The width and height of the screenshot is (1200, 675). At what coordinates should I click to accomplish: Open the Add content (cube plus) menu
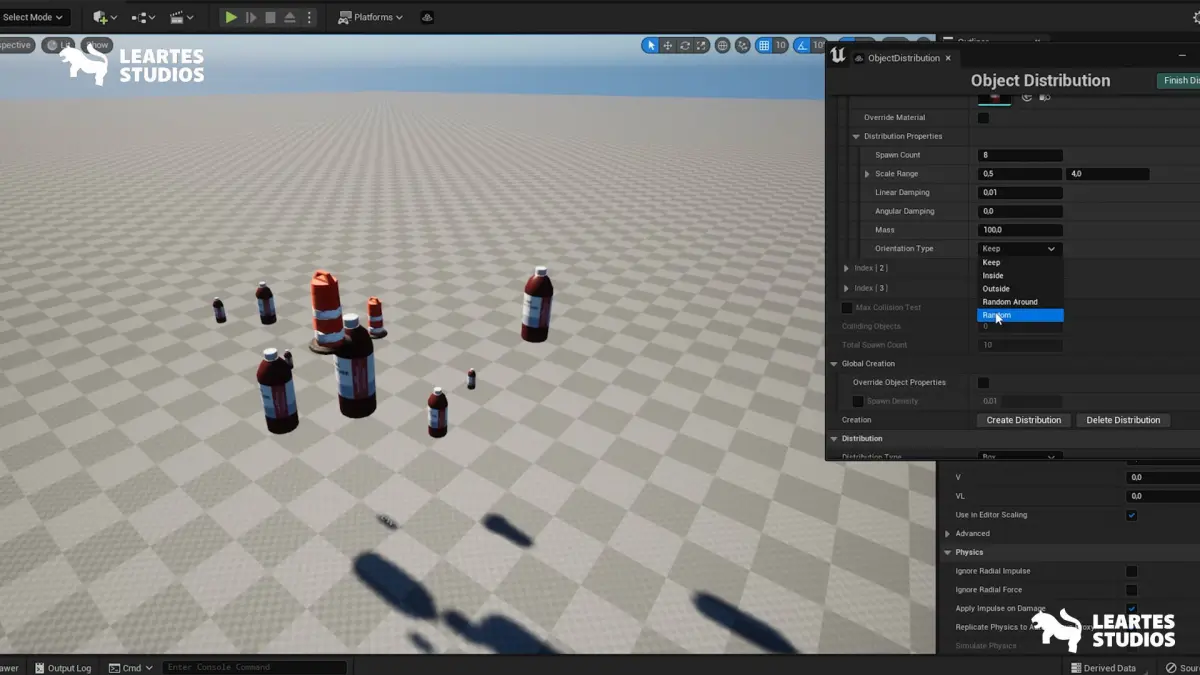104,17
